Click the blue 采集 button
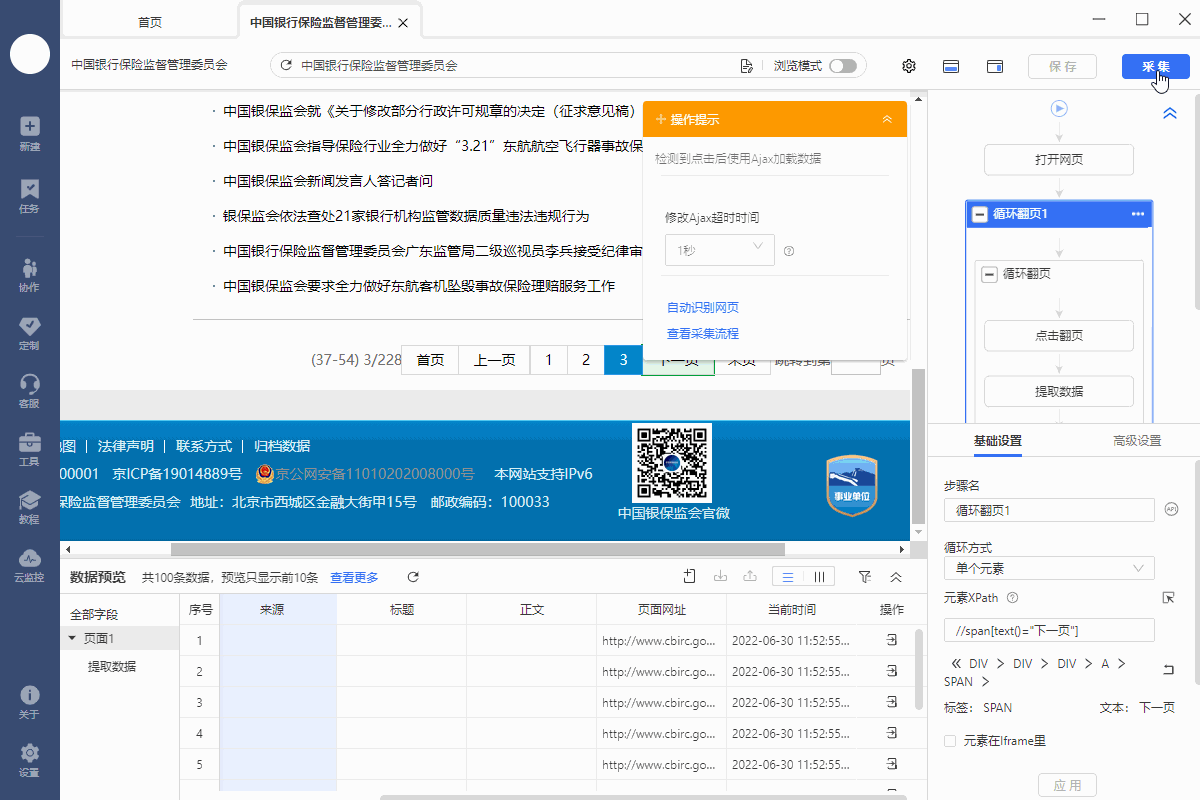This screenshot has width=1200, height=800. [x=1156, y=66]
